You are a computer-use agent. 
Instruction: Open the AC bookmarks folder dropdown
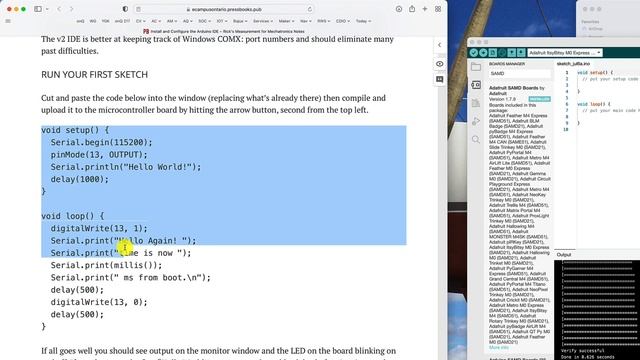click(156, 21)
